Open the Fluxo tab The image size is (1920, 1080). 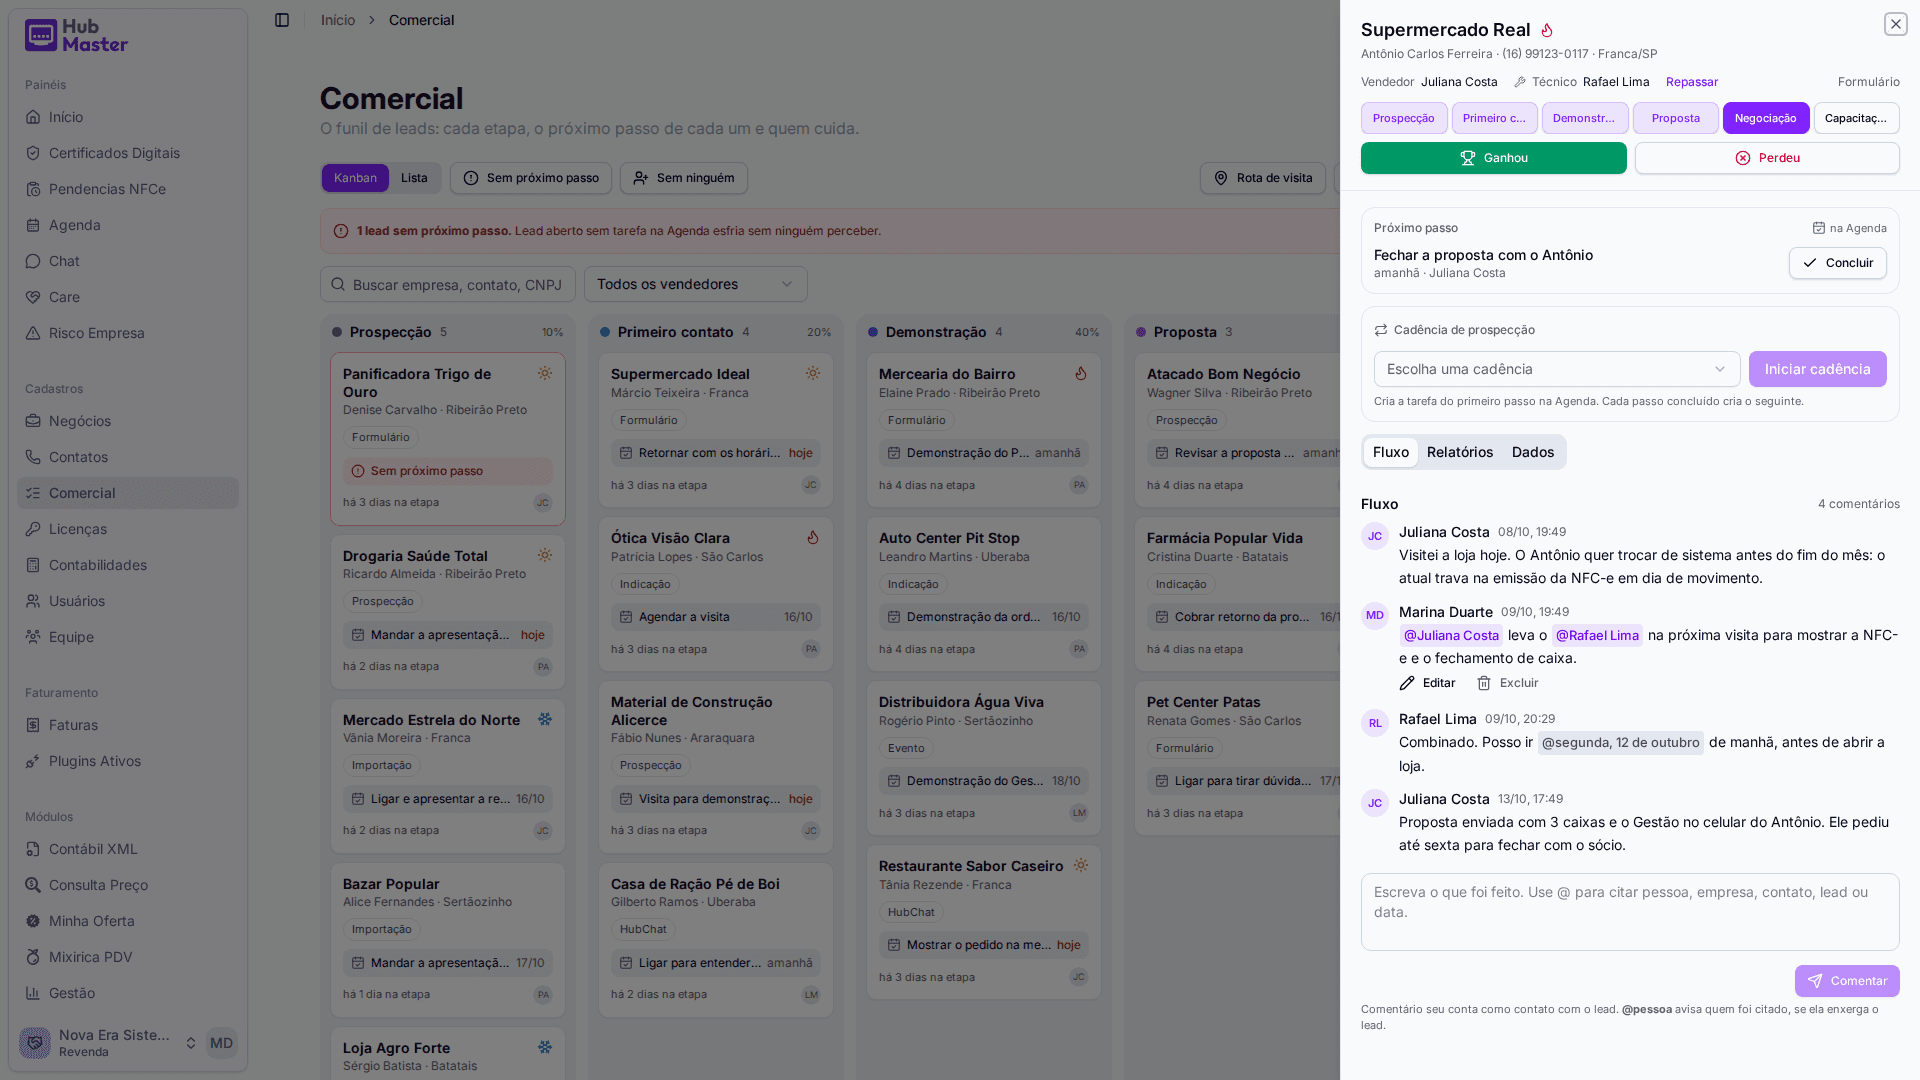point(1390,452)
